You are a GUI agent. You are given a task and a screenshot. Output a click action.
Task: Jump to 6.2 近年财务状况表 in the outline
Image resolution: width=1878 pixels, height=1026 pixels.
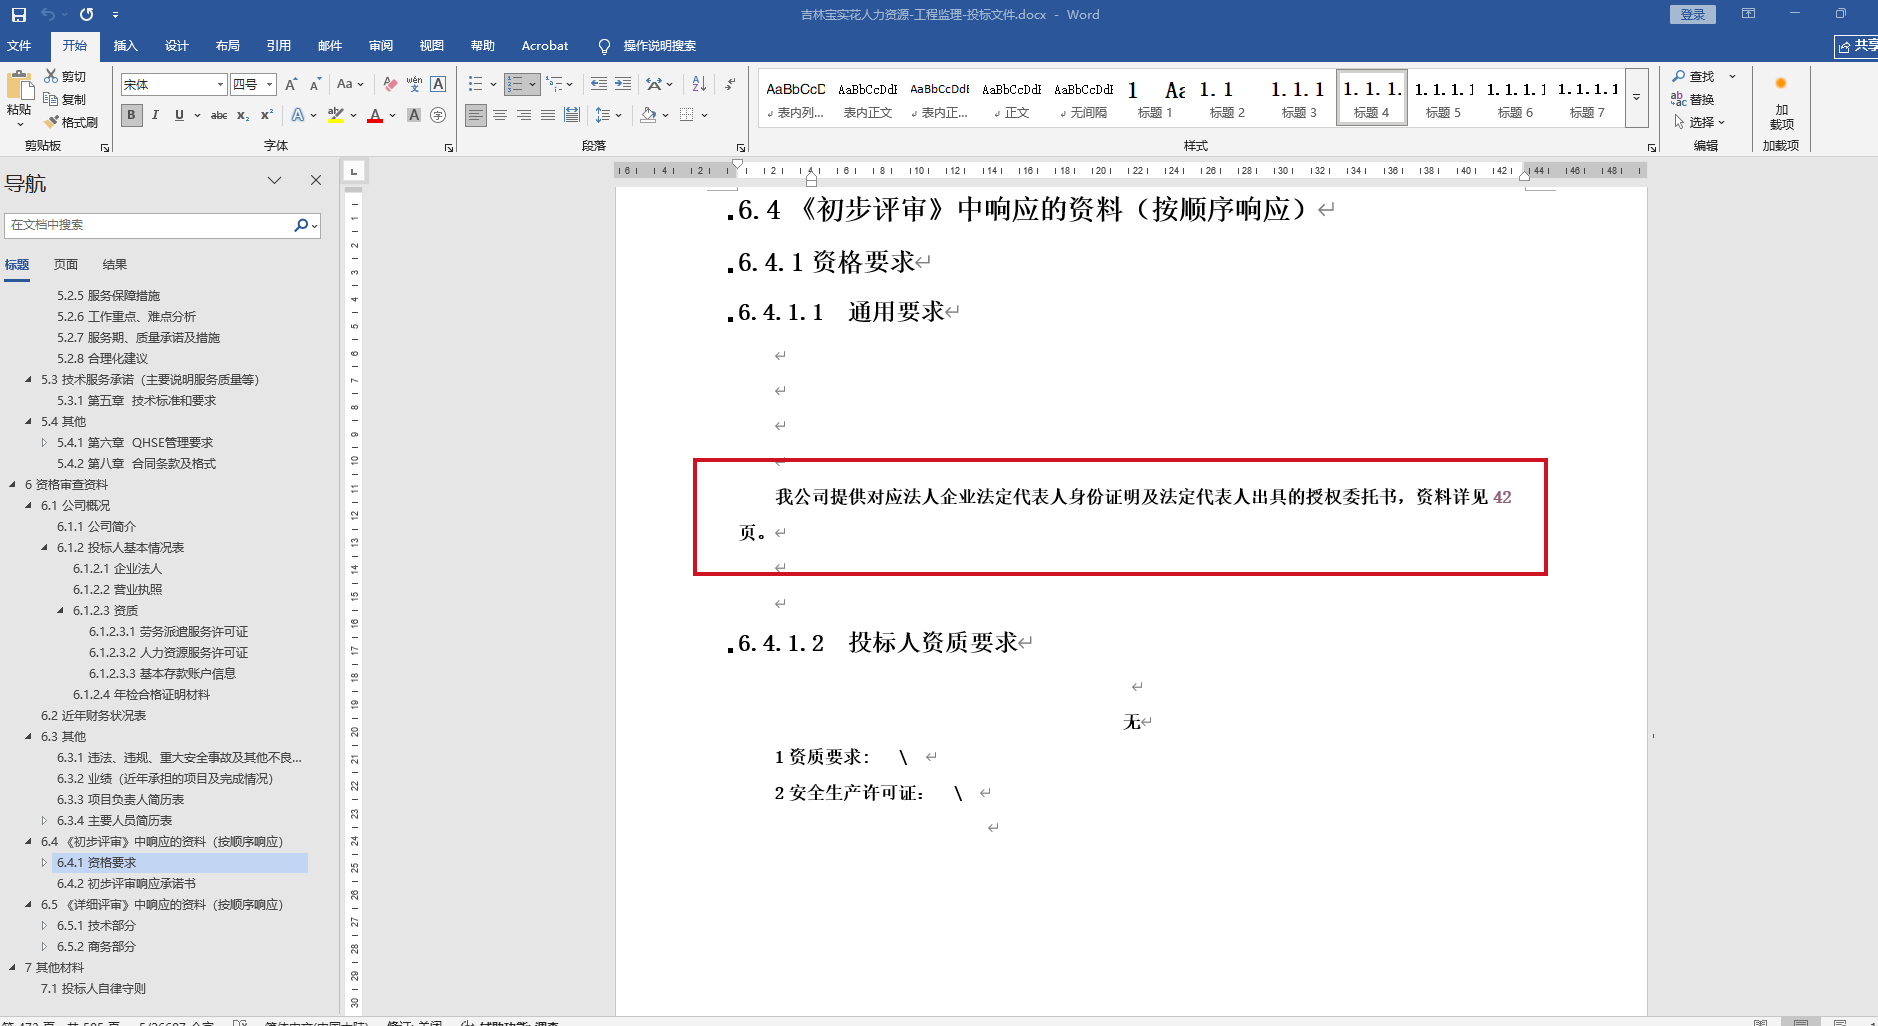93,716
